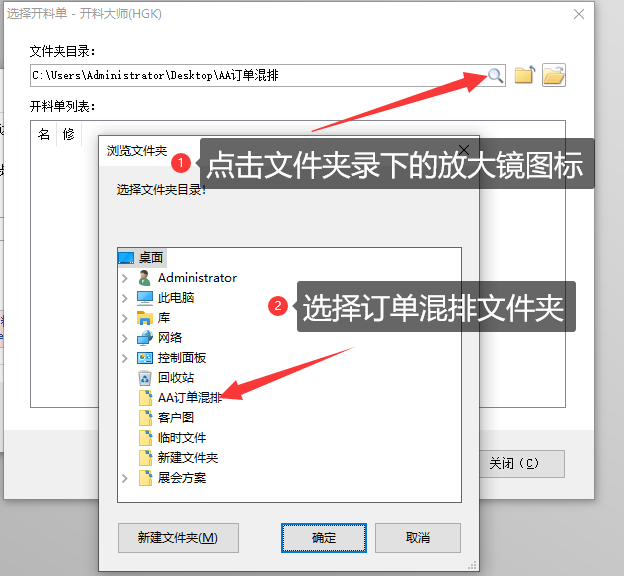Expand the 控制面板 tree node
Screen dimensions: 624x576
(x=125, y=358)
